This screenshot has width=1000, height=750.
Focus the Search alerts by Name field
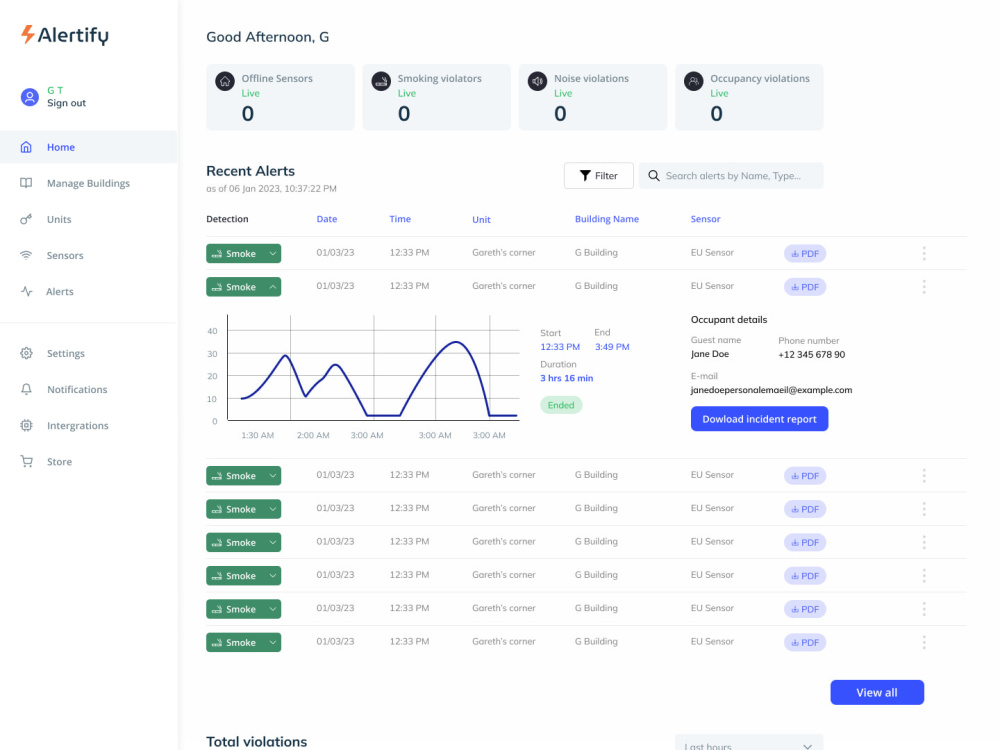click(731, 175)
